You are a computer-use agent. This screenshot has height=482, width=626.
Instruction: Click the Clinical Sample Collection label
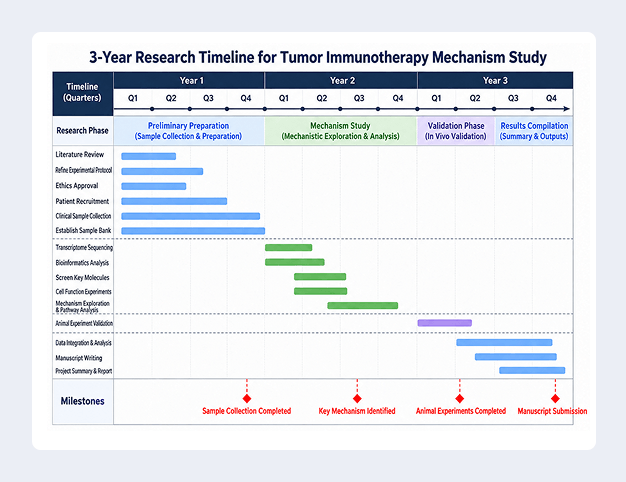83,216
